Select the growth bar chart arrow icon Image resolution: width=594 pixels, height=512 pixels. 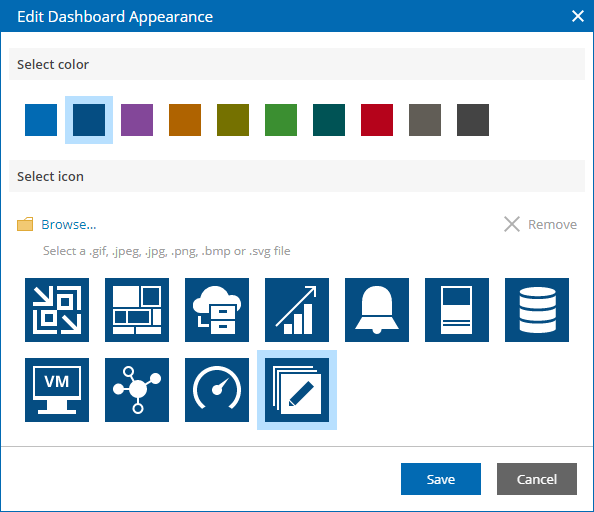point(297,310)
